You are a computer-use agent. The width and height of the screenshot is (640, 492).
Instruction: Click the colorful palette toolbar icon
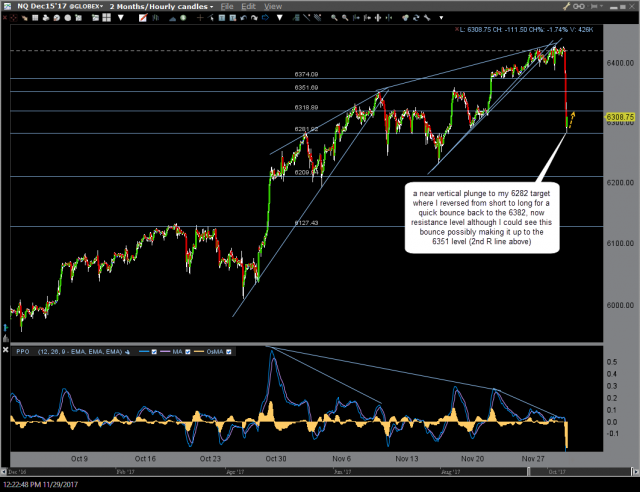[x=405, y=18]
